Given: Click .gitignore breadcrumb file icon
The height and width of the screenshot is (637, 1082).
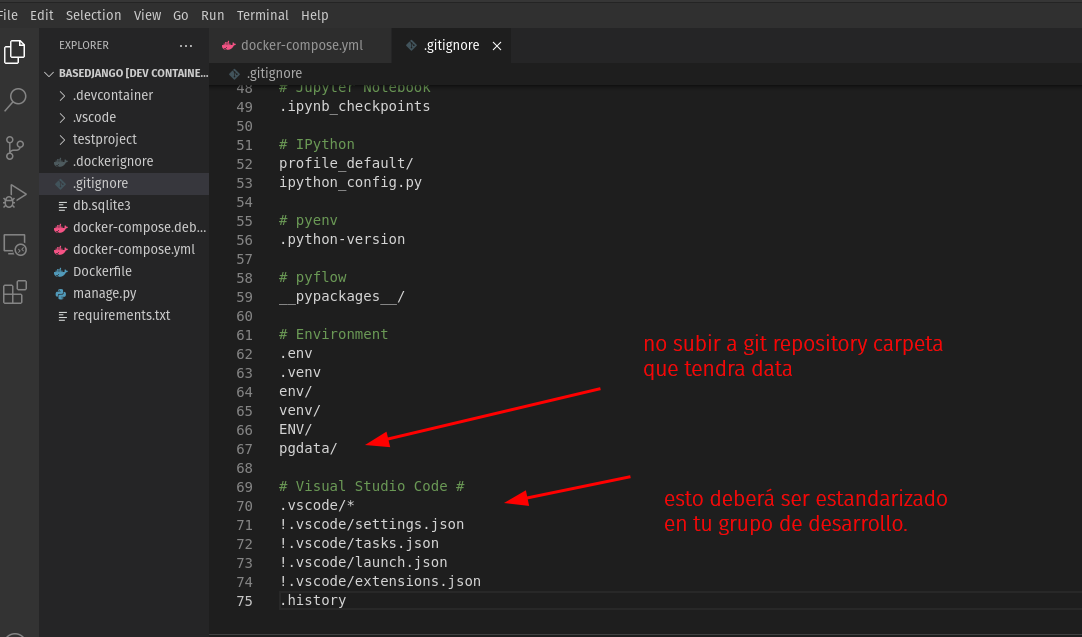Looking at the screenshot, I should [235, 73].
